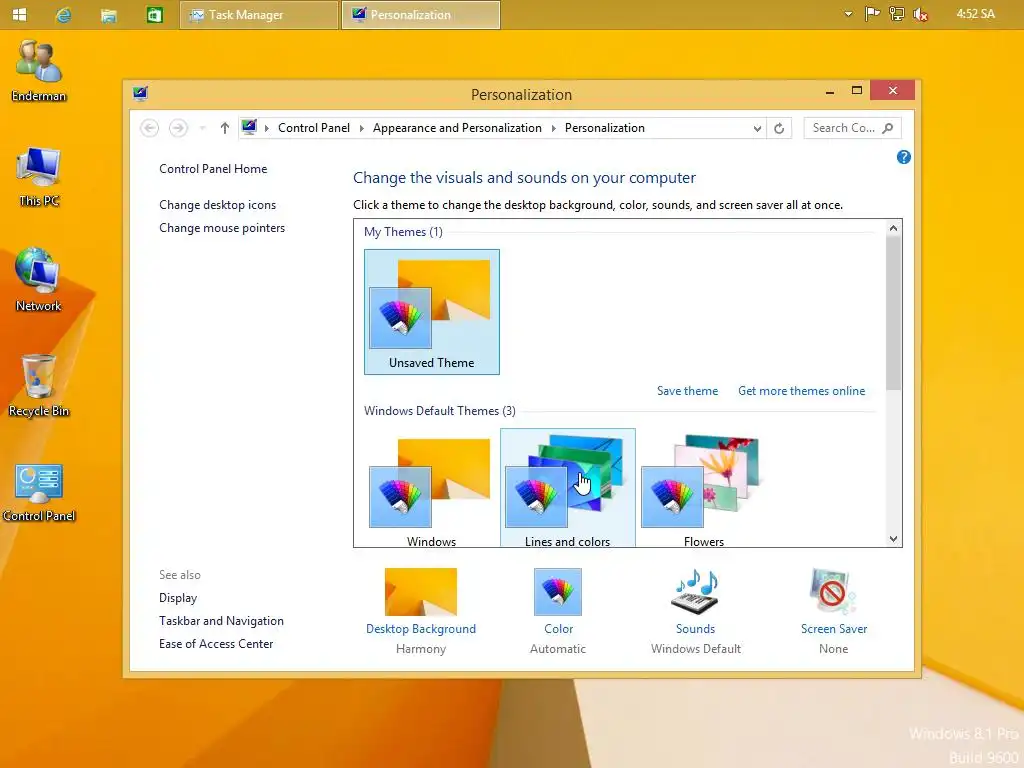Select the Personalization taskbar button
This screenshot has height=768, width=1024.
(x=421, y=14)
